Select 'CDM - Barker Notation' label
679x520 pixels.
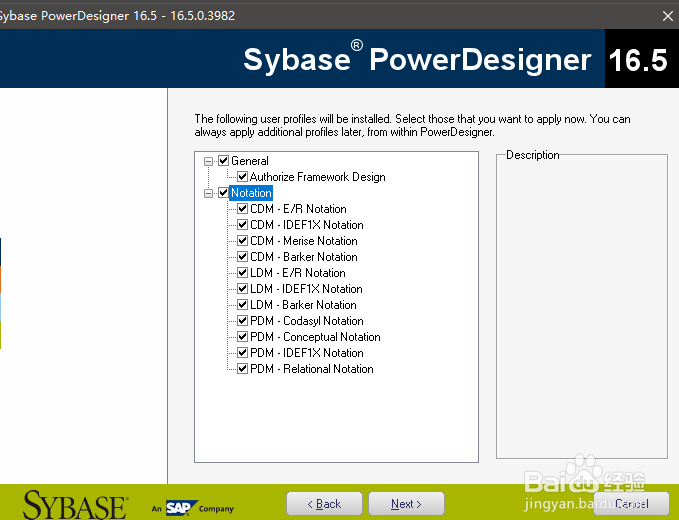click(304, 257)
